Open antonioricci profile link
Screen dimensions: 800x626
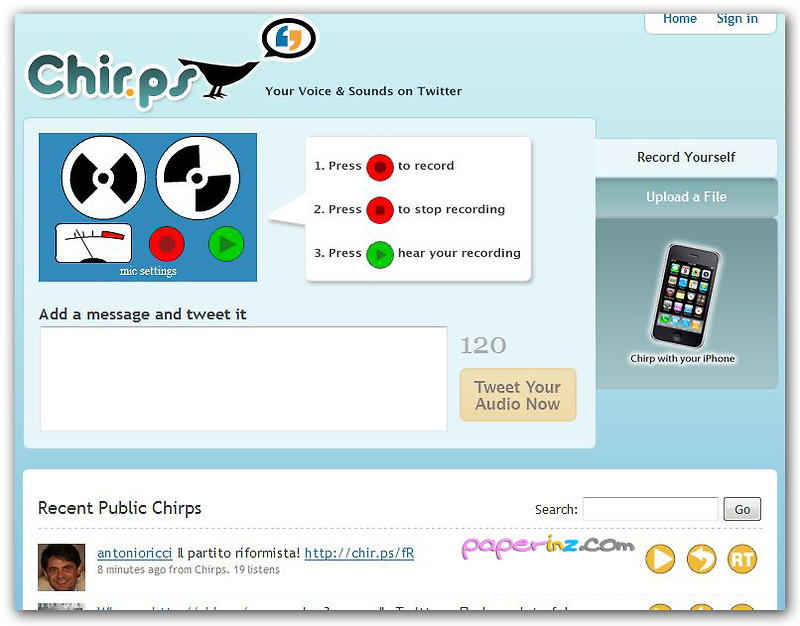click(135, 553)
